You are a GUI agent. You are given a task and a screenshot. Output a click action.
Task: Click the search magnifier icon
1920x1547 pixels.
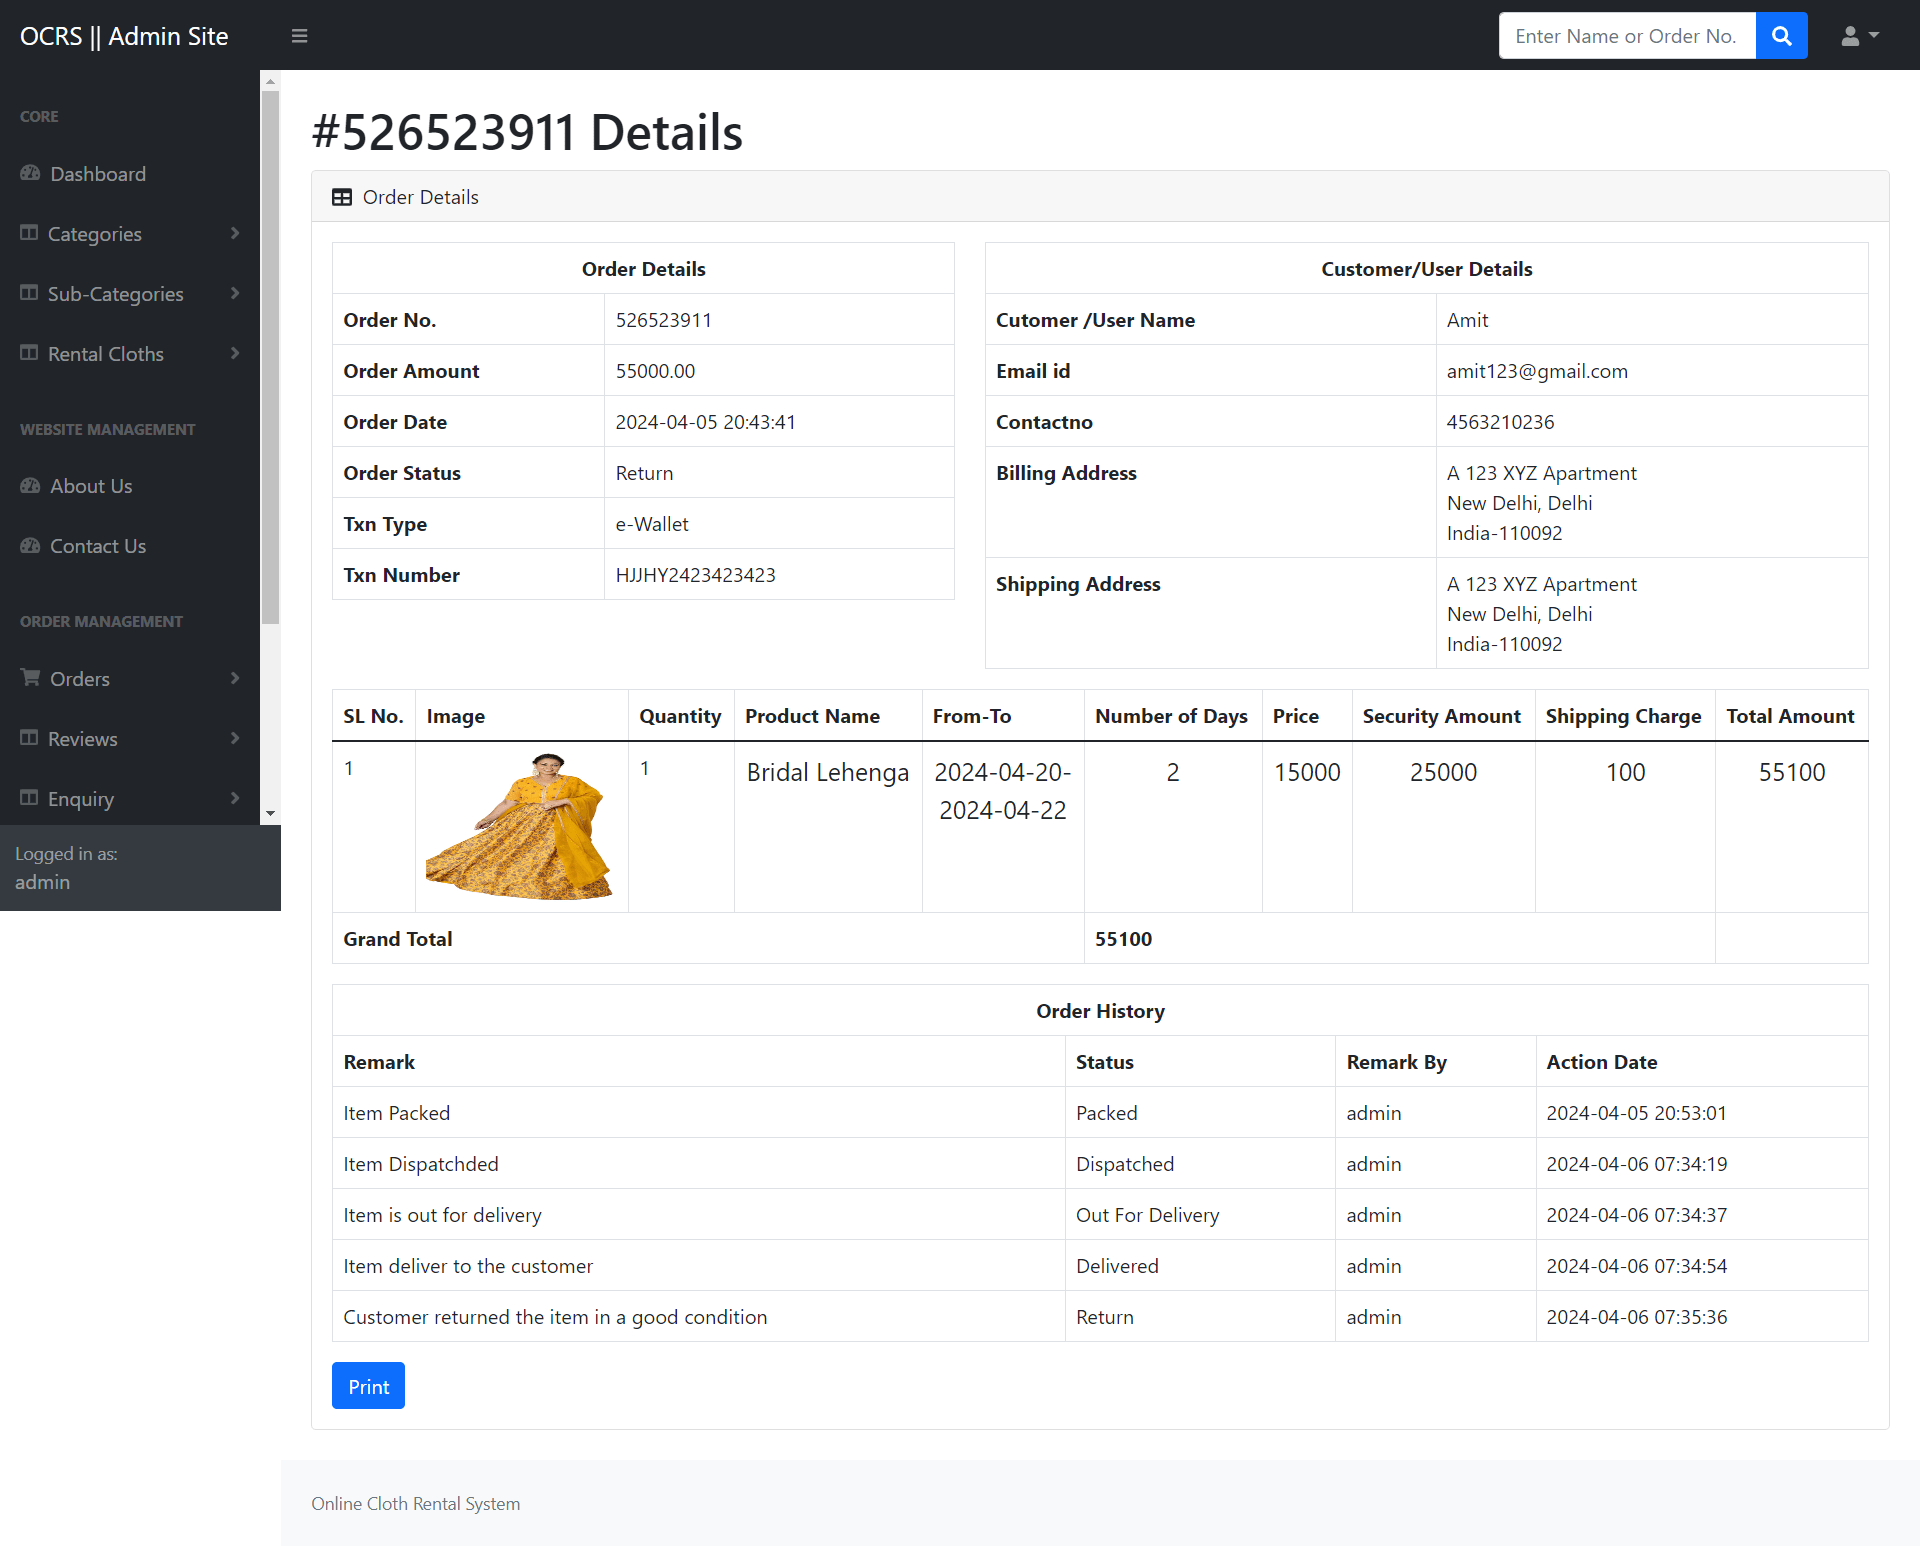pyautogui.click(x=1781, y=35)
